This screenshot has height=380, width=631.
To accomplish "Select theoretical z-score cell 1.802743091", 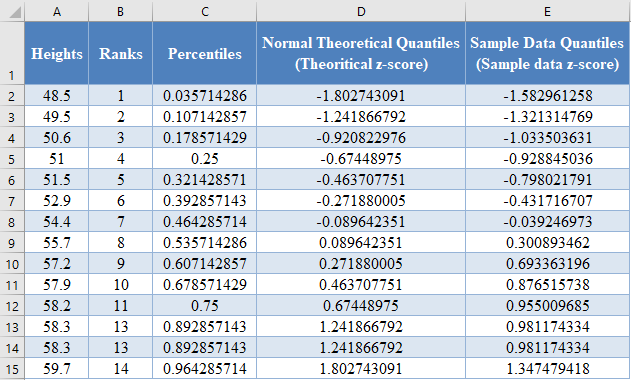I will [361, 369].
